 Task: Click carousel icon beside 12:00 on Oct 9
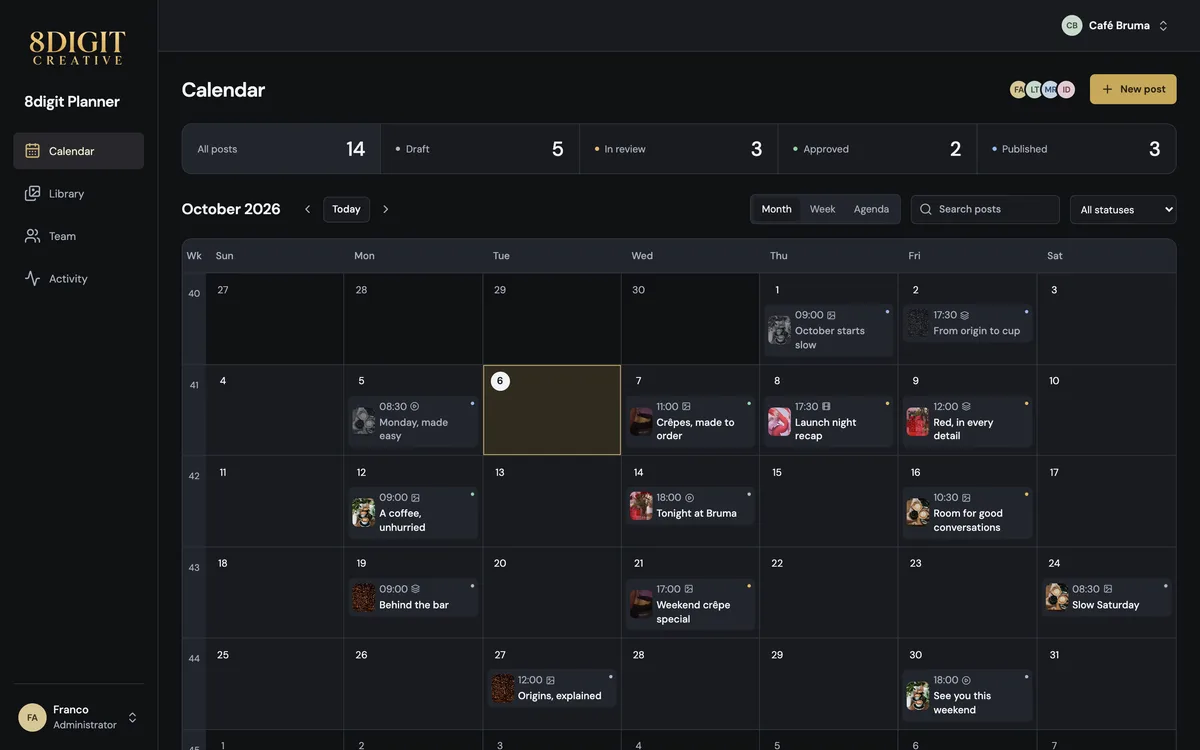(x=966, y=407)
